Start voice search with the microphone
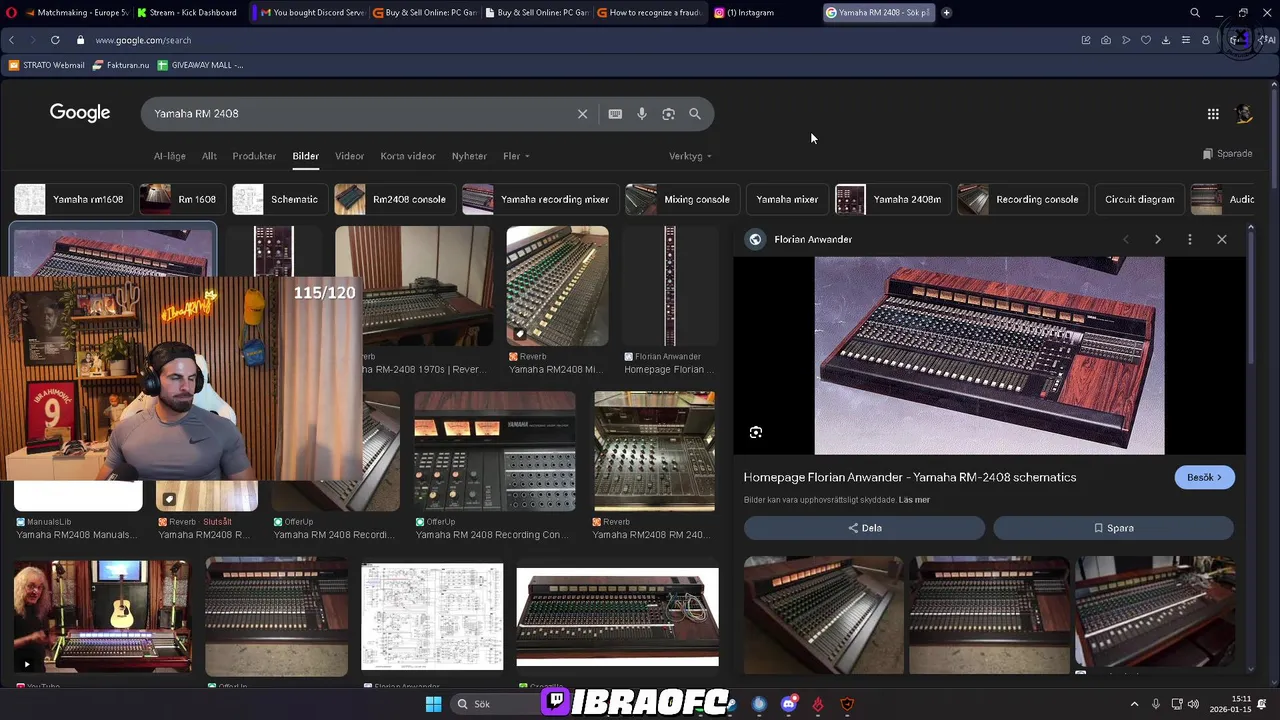1280x720 pixels. 642,114
